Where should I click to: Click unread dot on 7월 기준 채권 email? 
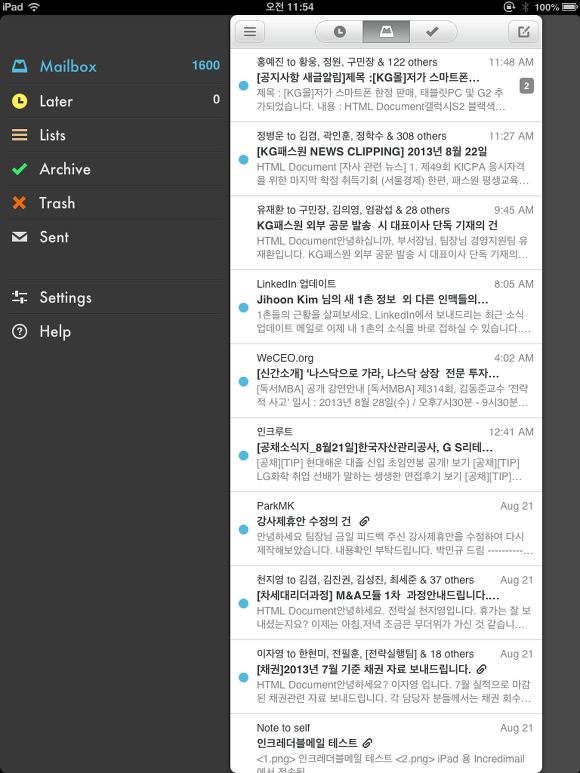[x=243, y=677]
